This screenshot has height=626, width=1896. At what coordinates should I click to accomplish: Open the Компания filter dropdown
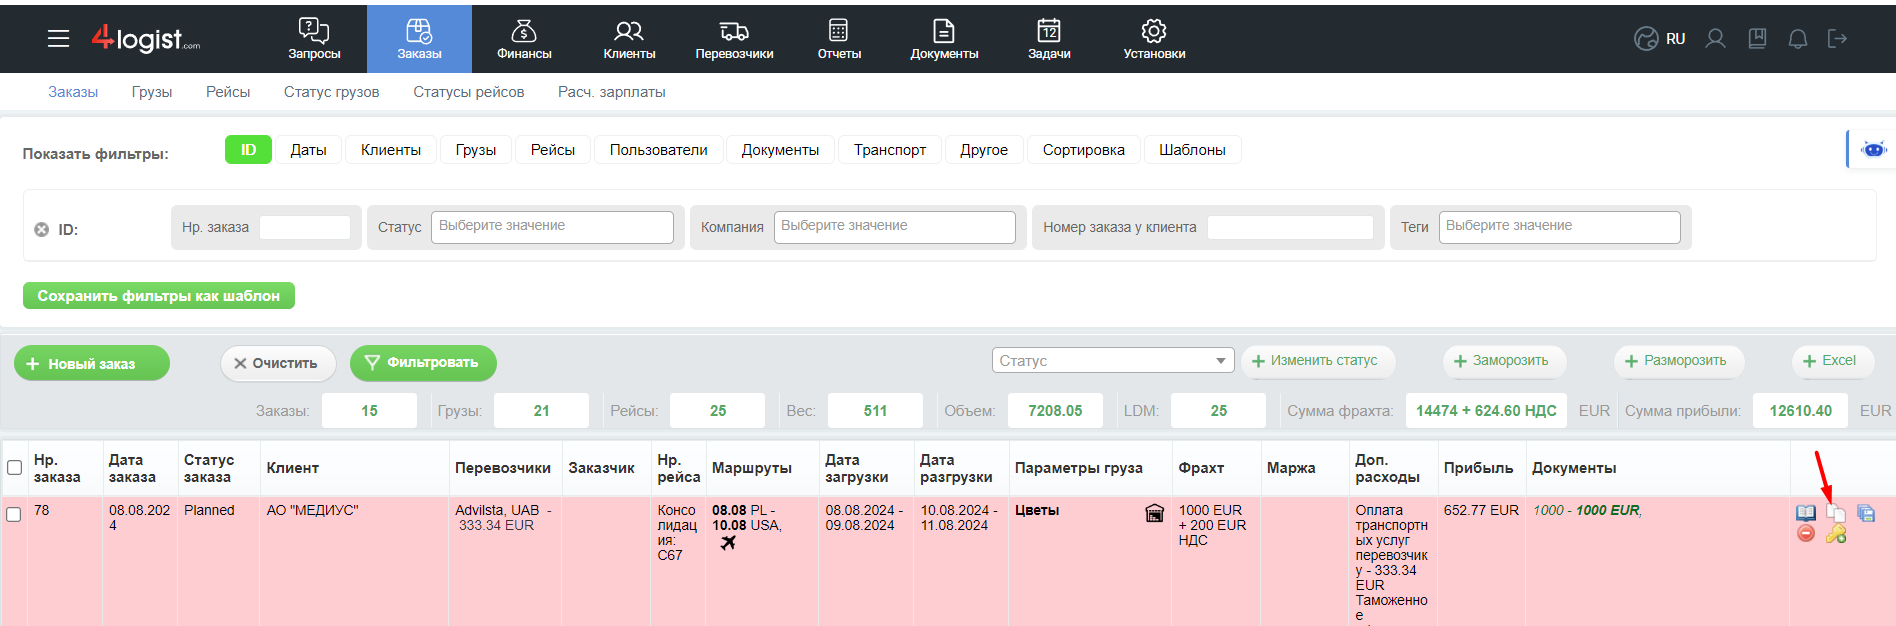tap(894, 227)
